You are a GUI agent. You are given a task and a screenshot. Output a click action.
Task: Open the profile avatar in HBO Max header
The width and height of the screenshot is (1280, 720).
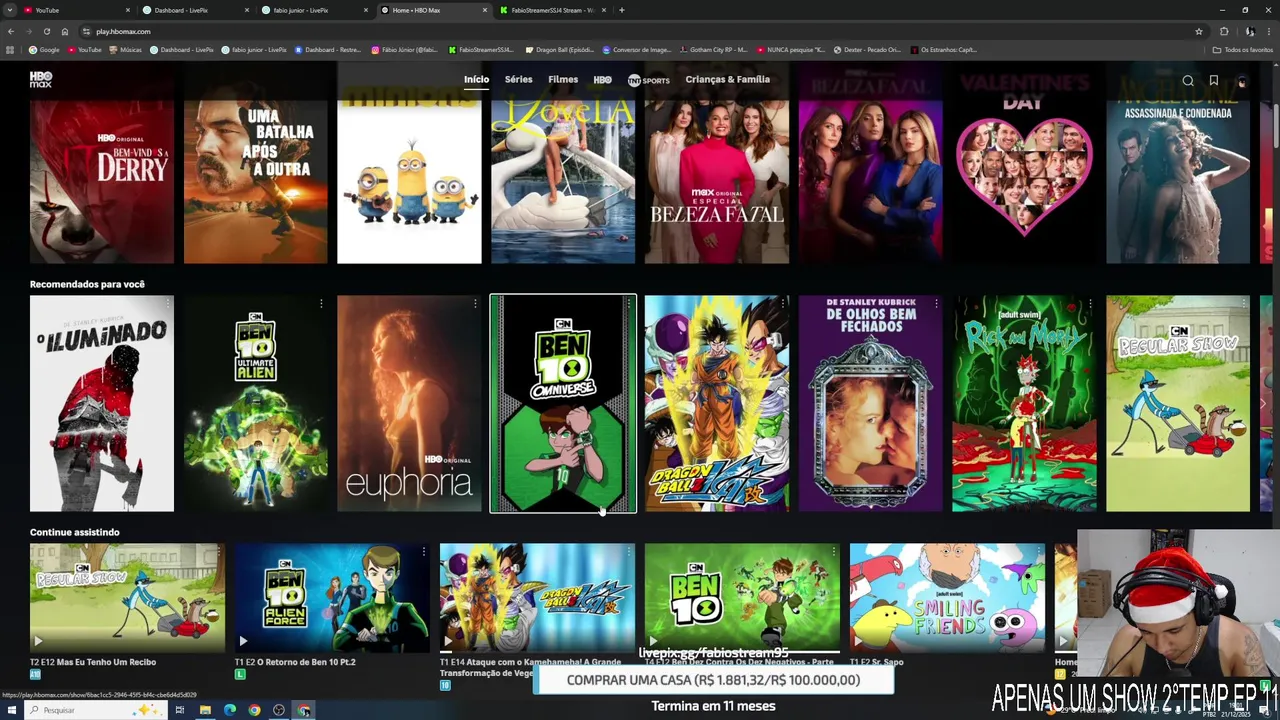point(1242,81)
